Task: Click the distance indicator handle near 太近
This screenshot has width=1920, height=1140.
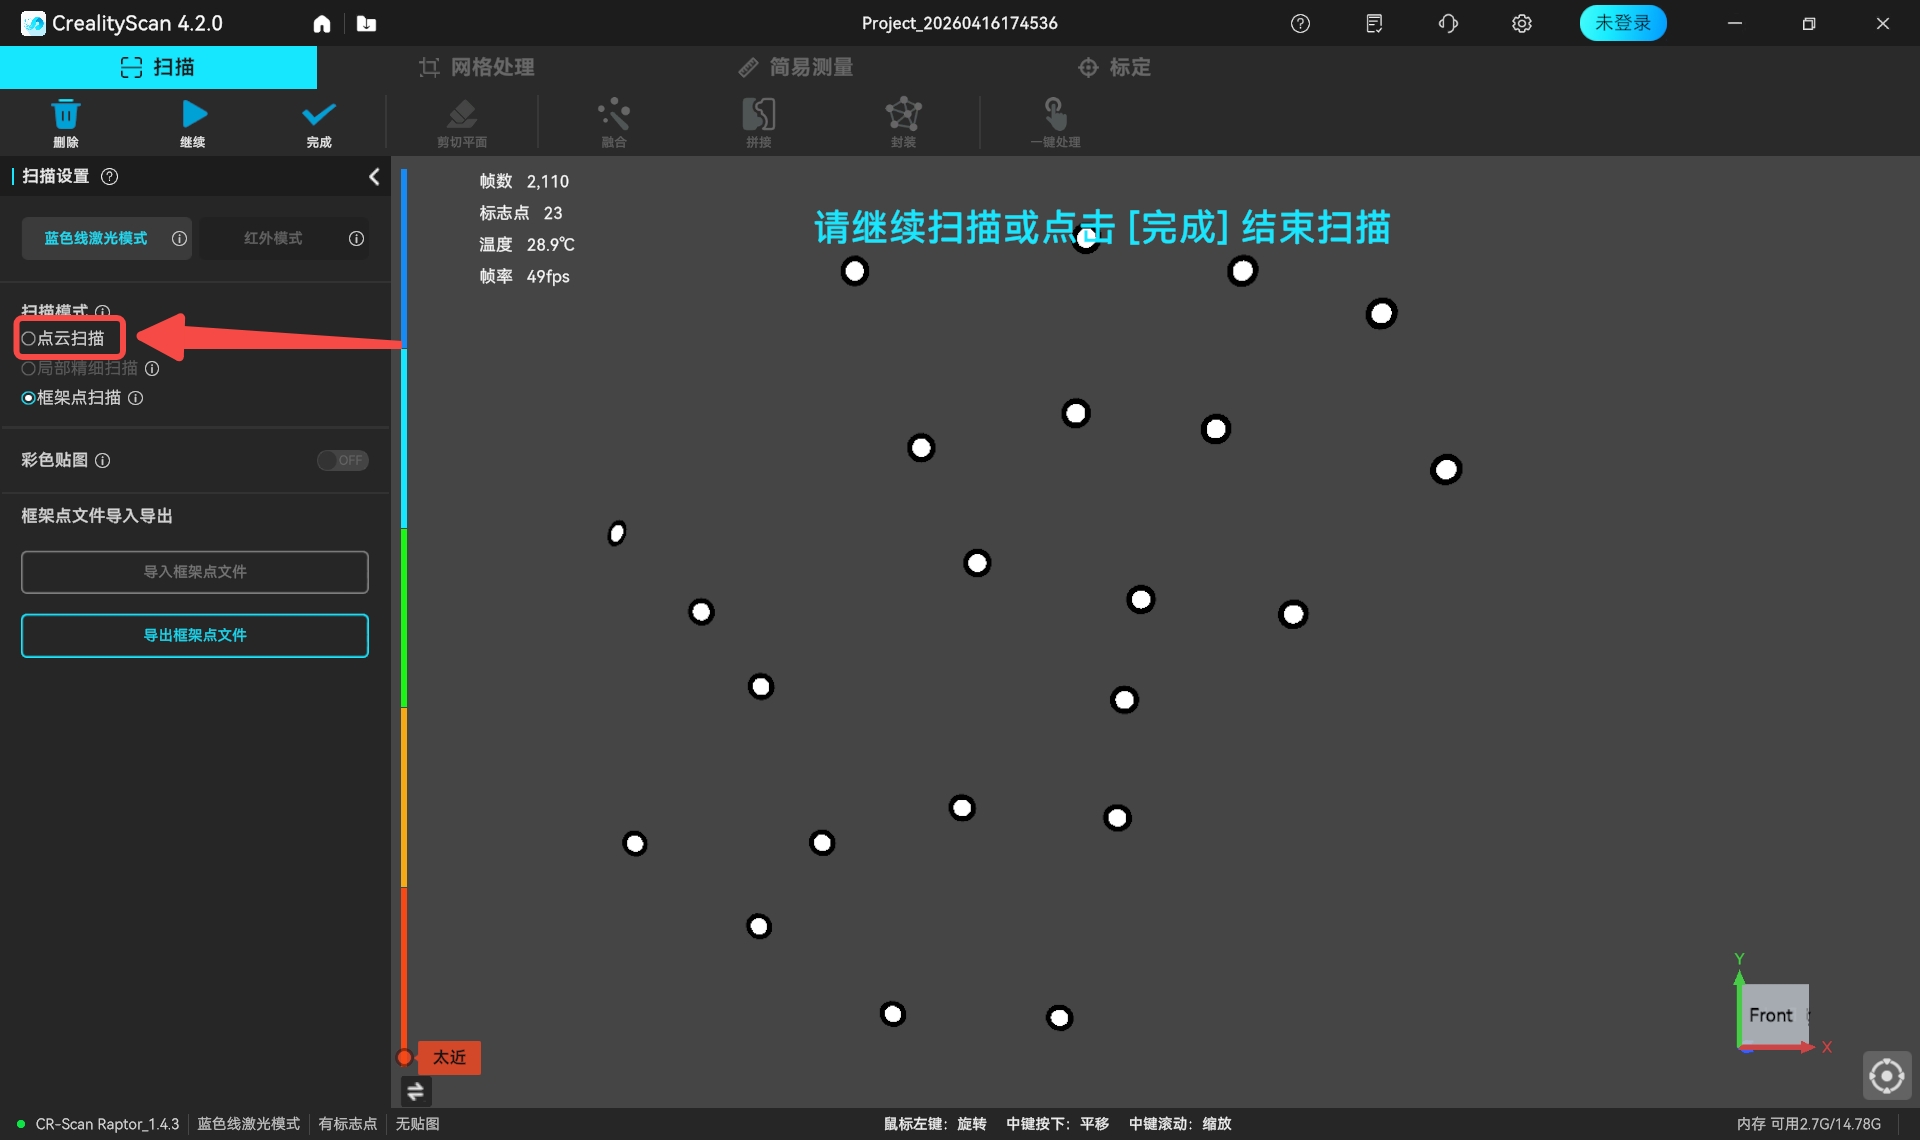Action: click(x=404, y=1057)
